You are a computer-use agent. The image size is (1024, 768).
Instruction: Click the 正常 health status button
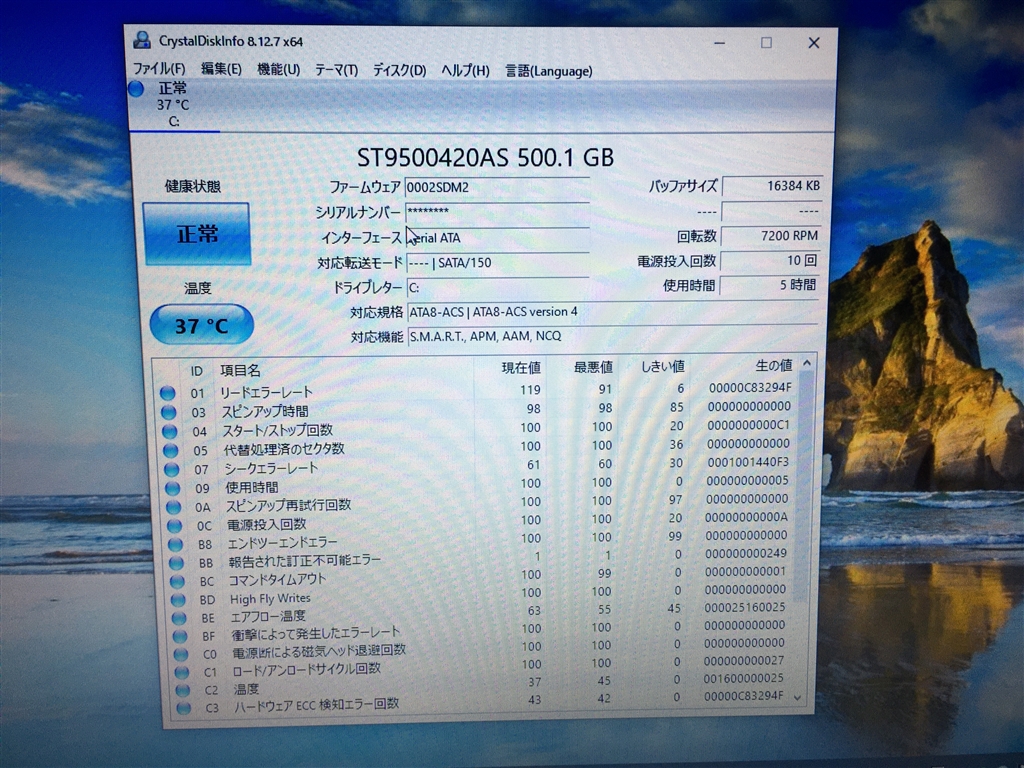click(x=197, y=233)
